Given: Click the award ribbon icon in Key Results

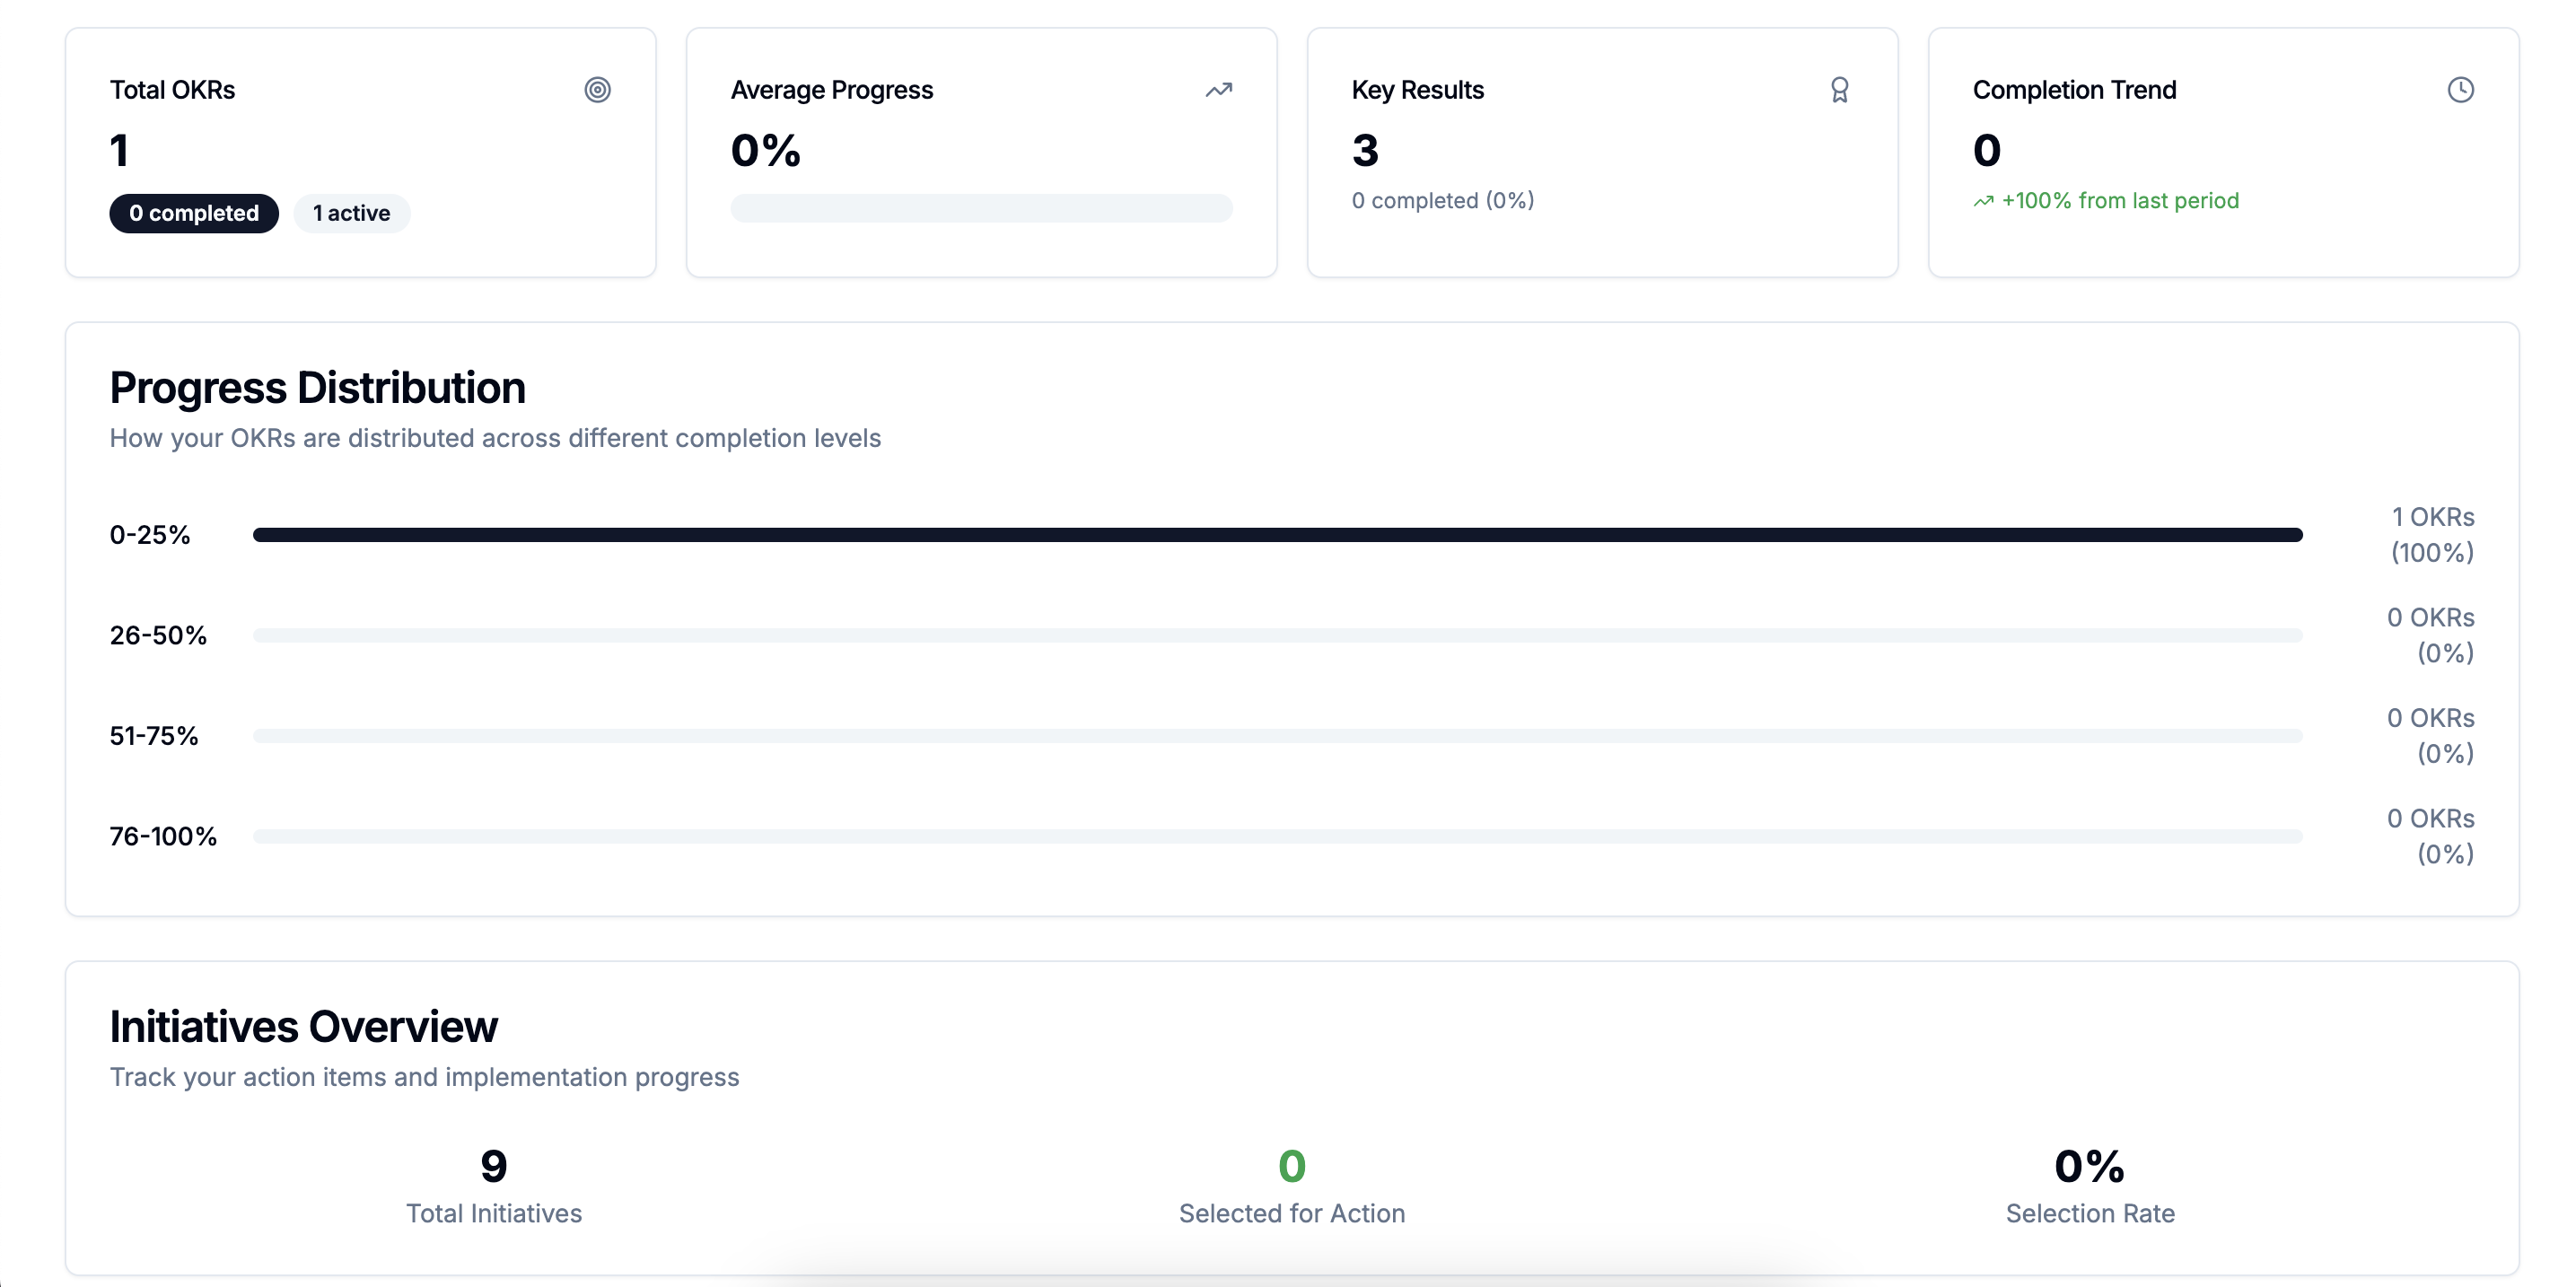Looking at the screenshot, I should [1839, 90].
